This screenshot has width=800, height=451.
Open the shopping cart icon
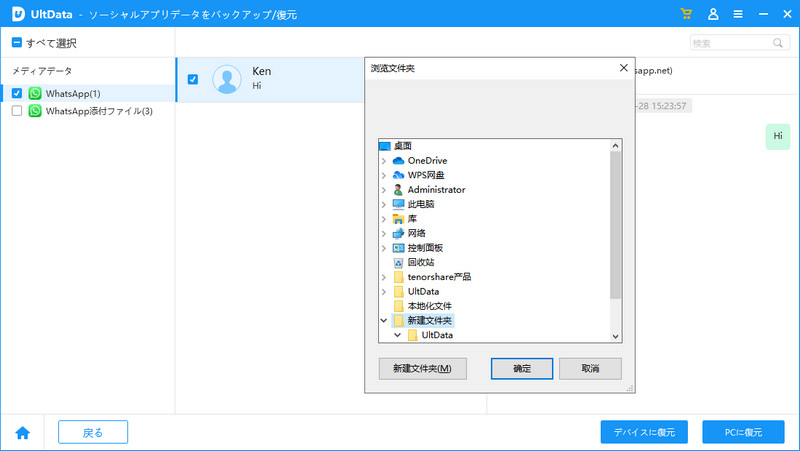(x=686, y=14)
